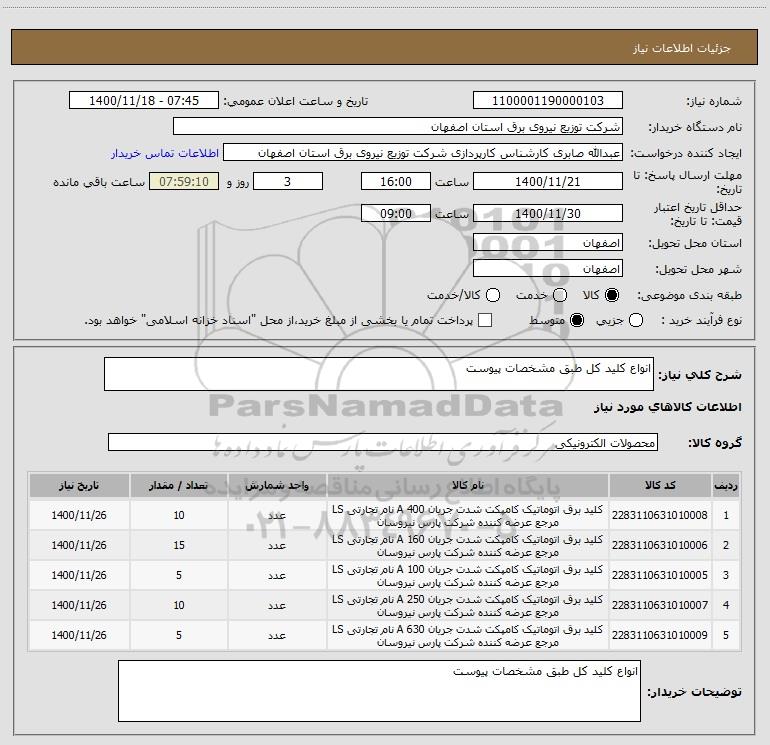Click product code 2283110631010006
770x745 pixels.
660,545
